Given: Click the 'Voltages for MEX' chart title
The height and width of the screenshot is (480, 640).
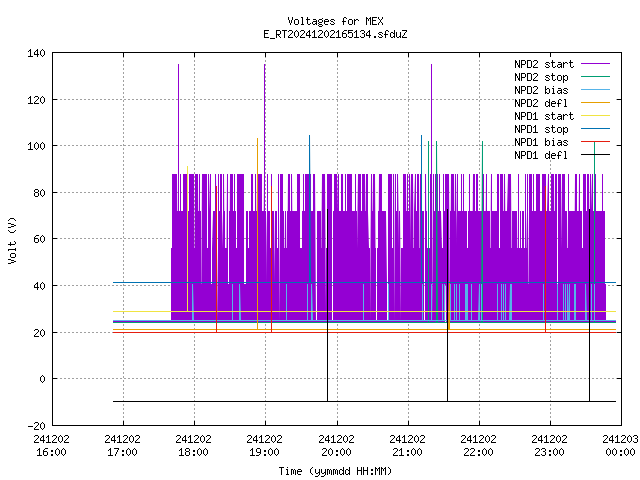Looking at the screenshot, I should click(x=335, y=21).
